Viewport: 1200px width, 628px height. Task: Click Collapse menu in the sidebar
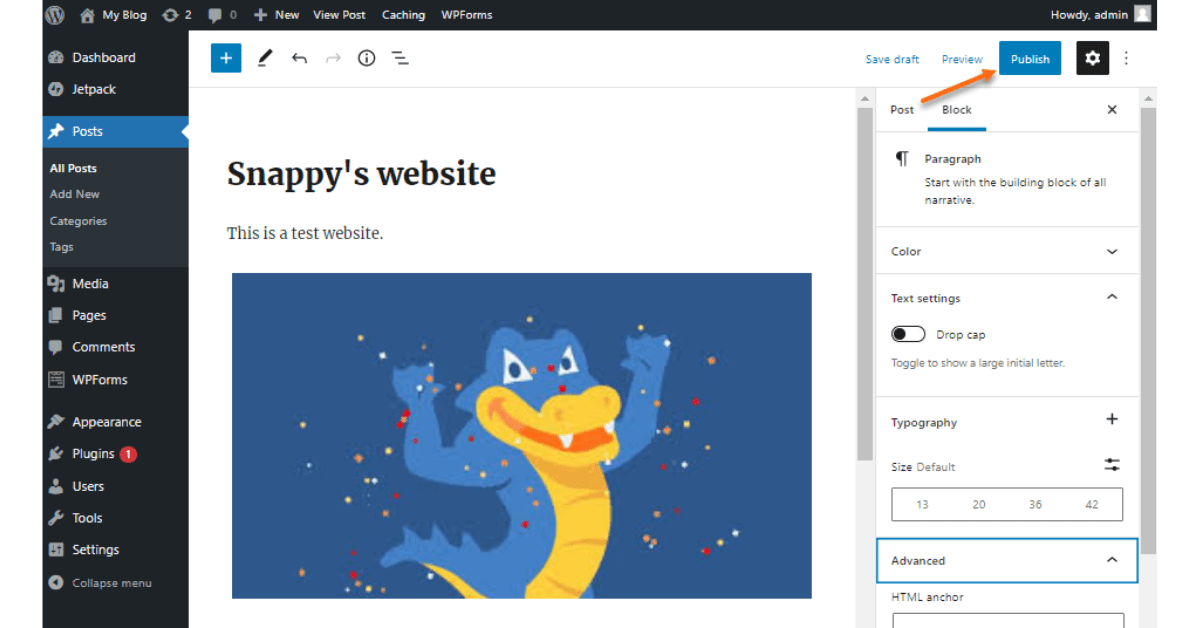click(111, 583)
